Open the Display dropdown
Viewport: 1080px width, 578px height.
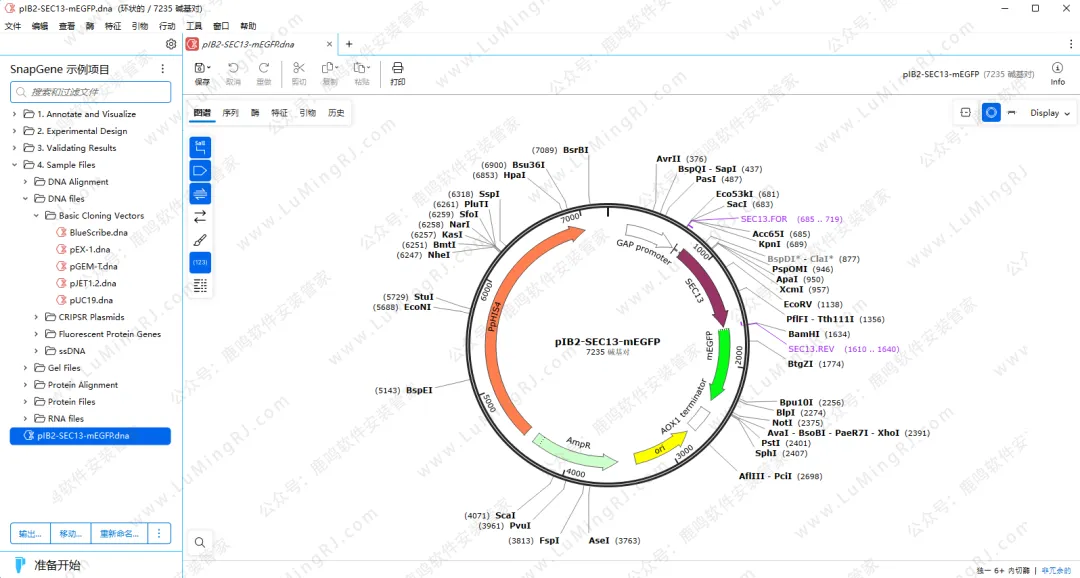pos(1049,113)
